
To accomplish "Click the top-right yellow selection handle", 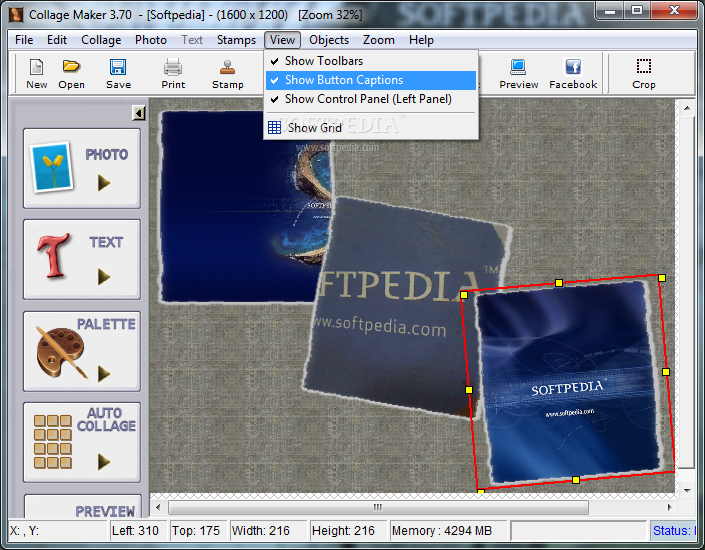I will coord(662,278).
